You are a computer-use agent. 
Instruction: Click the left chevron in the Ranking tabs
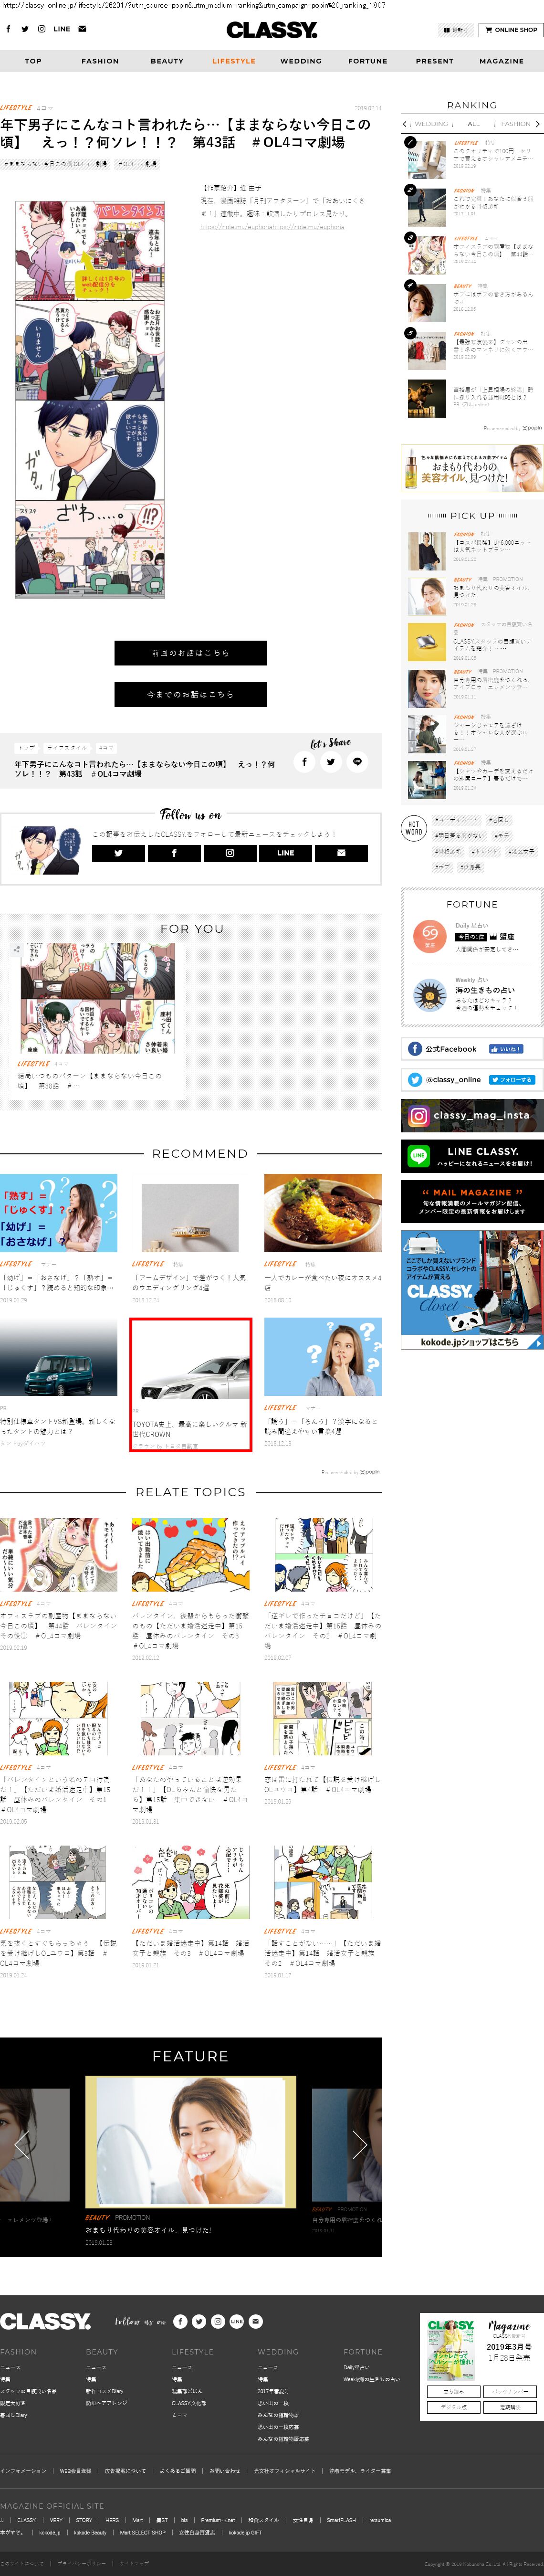[405, 124]
